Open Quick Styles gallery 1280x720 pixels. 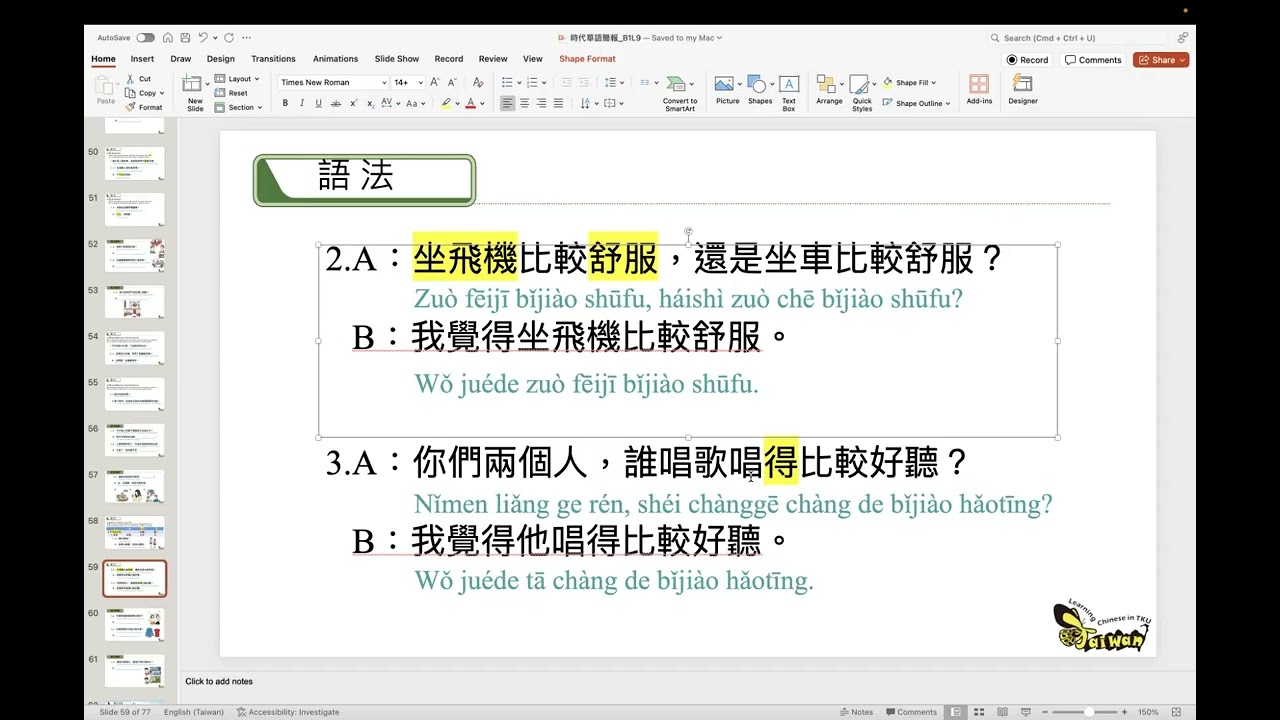point(862,92)
